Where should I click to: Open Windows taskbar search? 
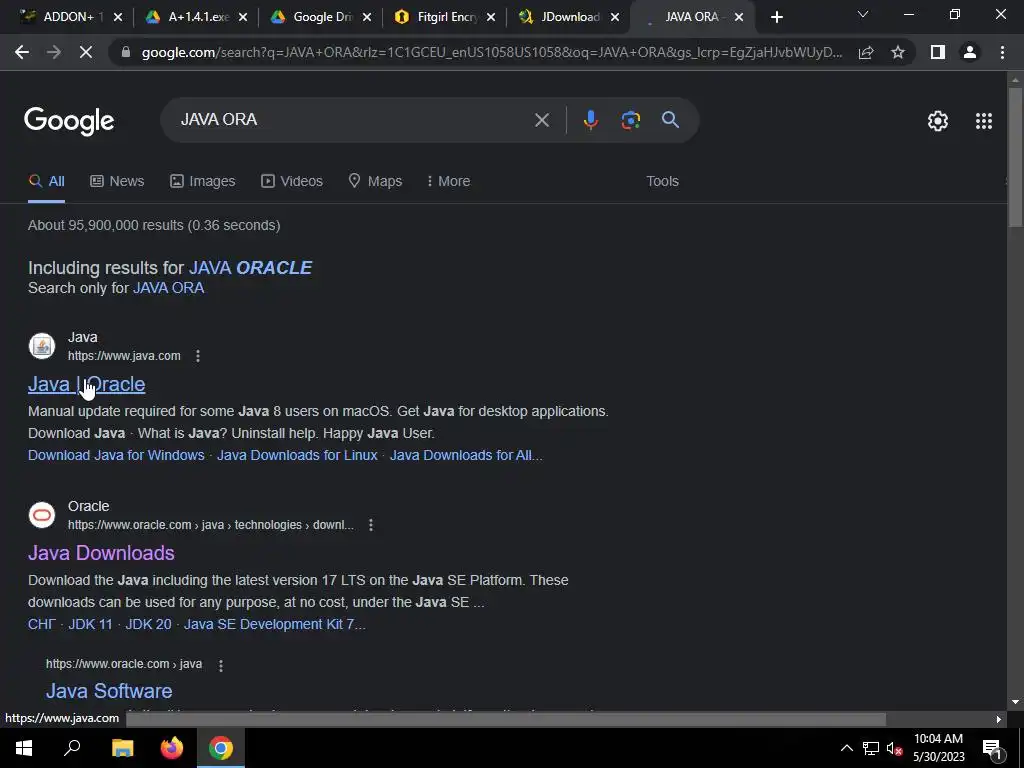tap(72, 748)
